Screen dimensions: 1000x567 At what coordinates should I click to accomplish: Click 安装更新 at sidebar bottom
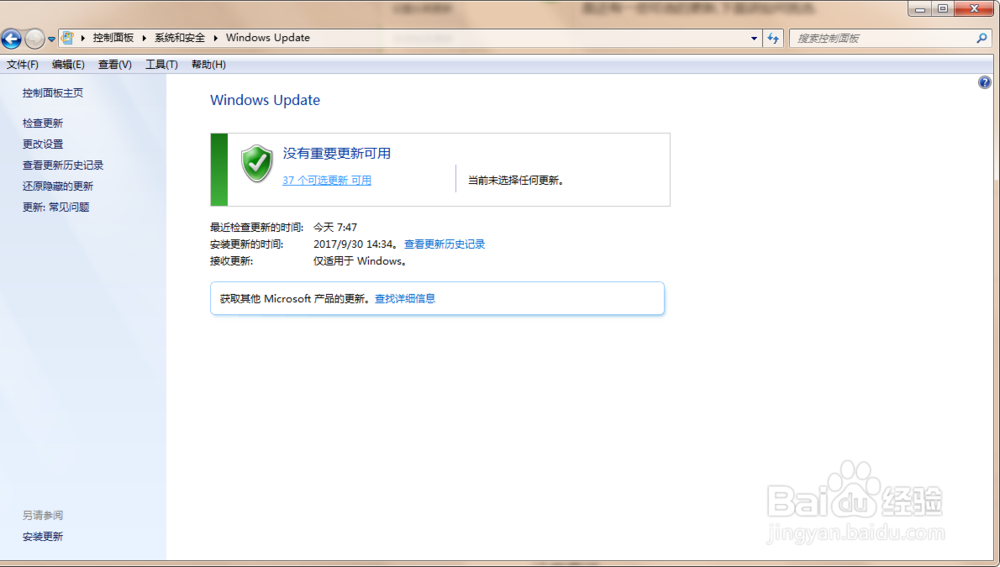pyautogui.click(x=43, y=536)
